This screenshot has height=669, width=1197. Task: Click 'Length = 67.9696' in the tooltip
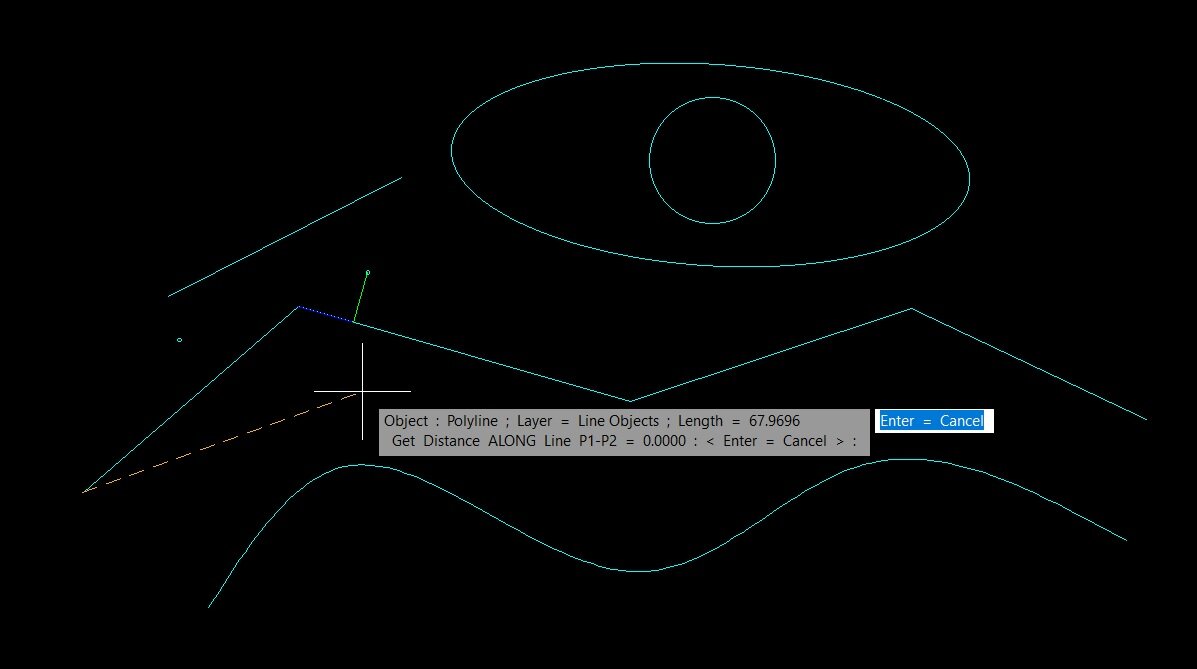click(x=738, y=421)
